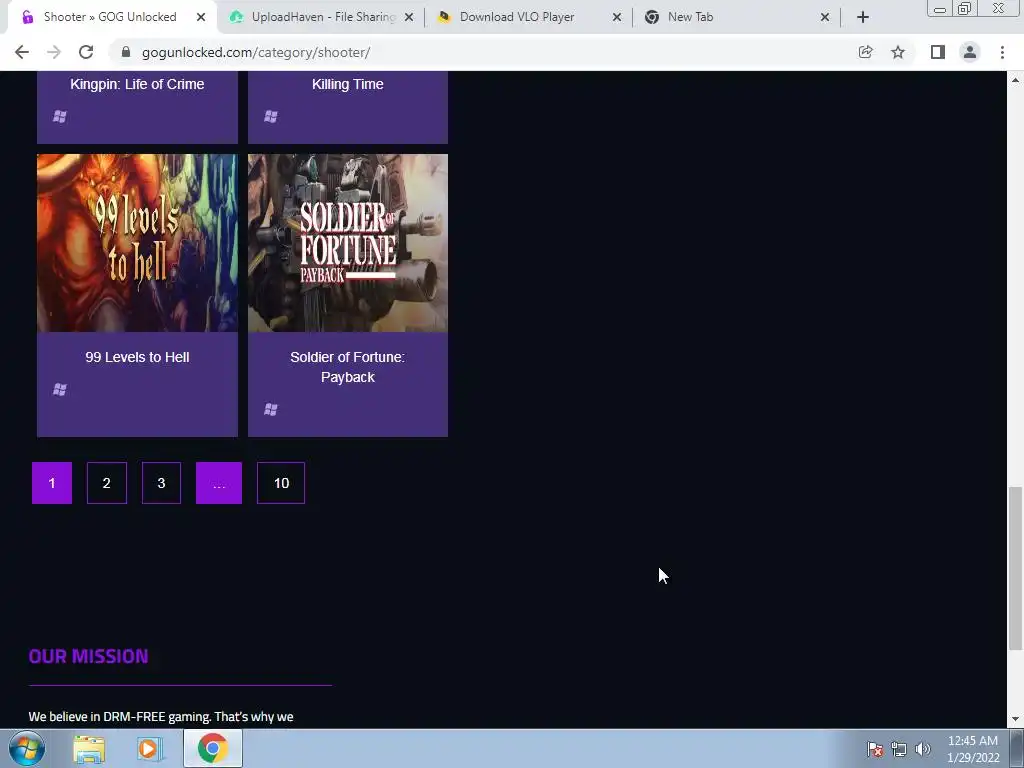Open Chrome three-dot menu
This screenshot has height=768, width=1024.
(1002, 52)
